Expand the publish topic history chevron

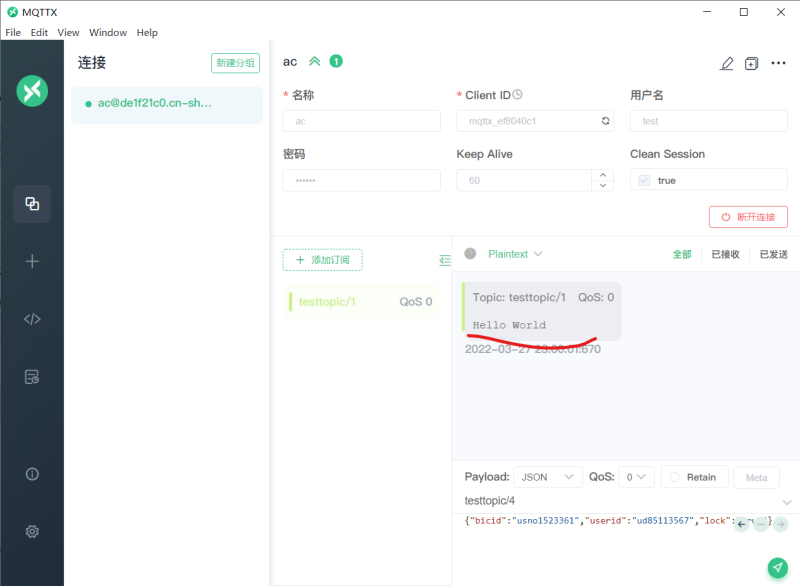pos(787,502)
